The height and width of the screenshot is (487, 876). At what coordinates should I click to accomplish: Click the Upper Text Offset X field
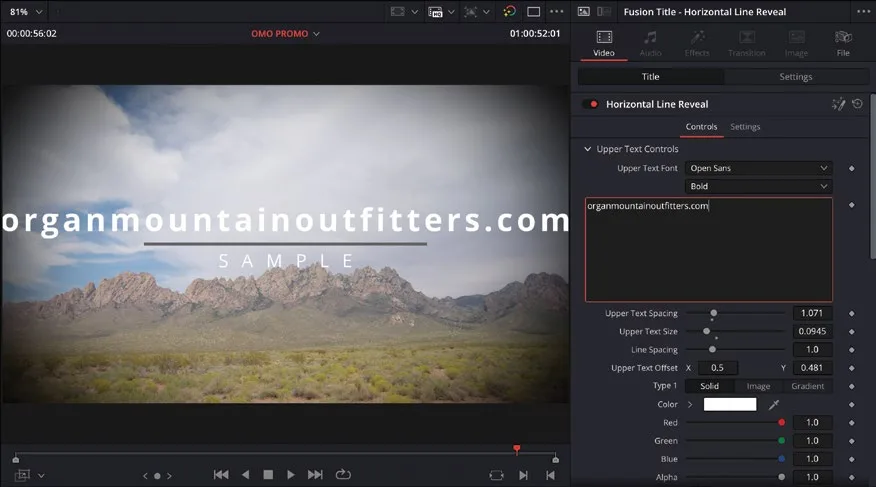click(717, 368)
